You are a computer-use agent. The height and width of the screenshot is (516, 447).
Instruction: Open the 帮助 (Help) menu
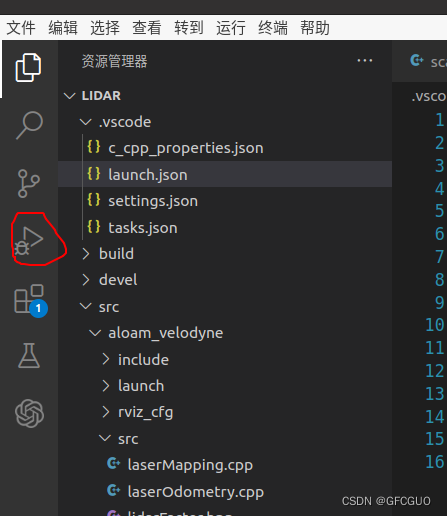click(315, 28)
